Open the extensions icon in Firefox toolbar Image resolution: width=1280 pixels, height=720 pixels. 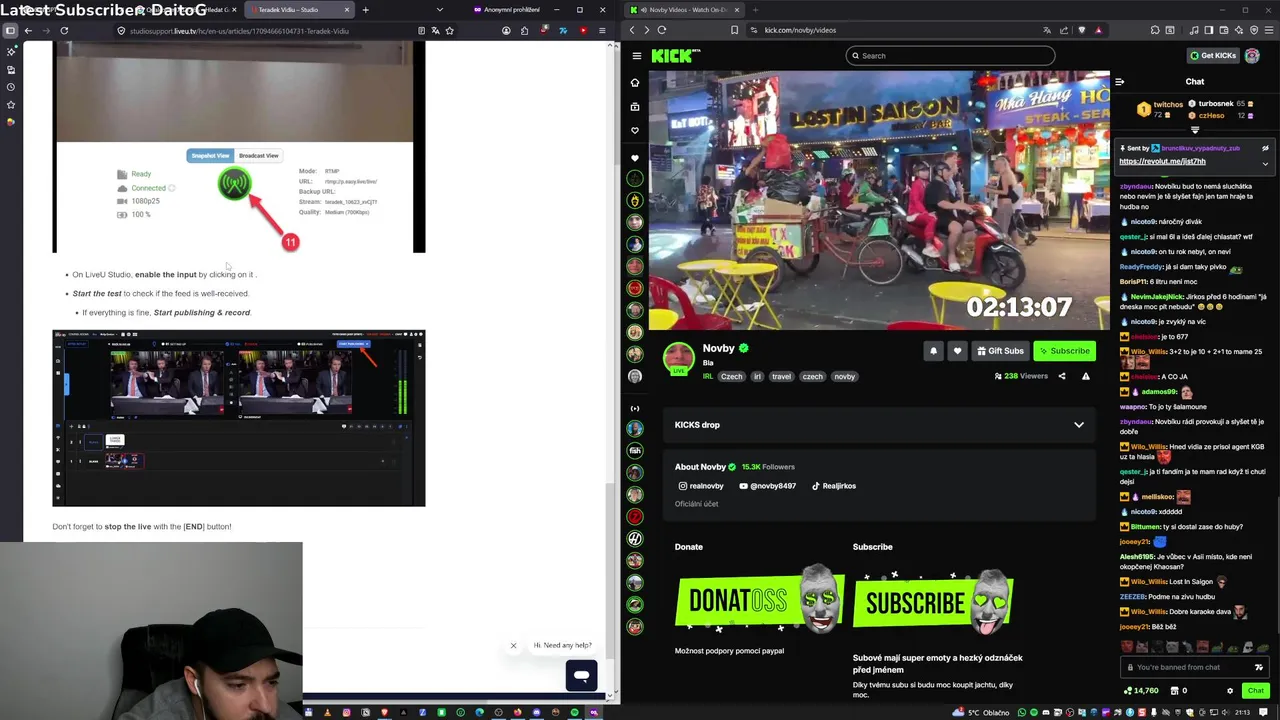tap(524, 31)
